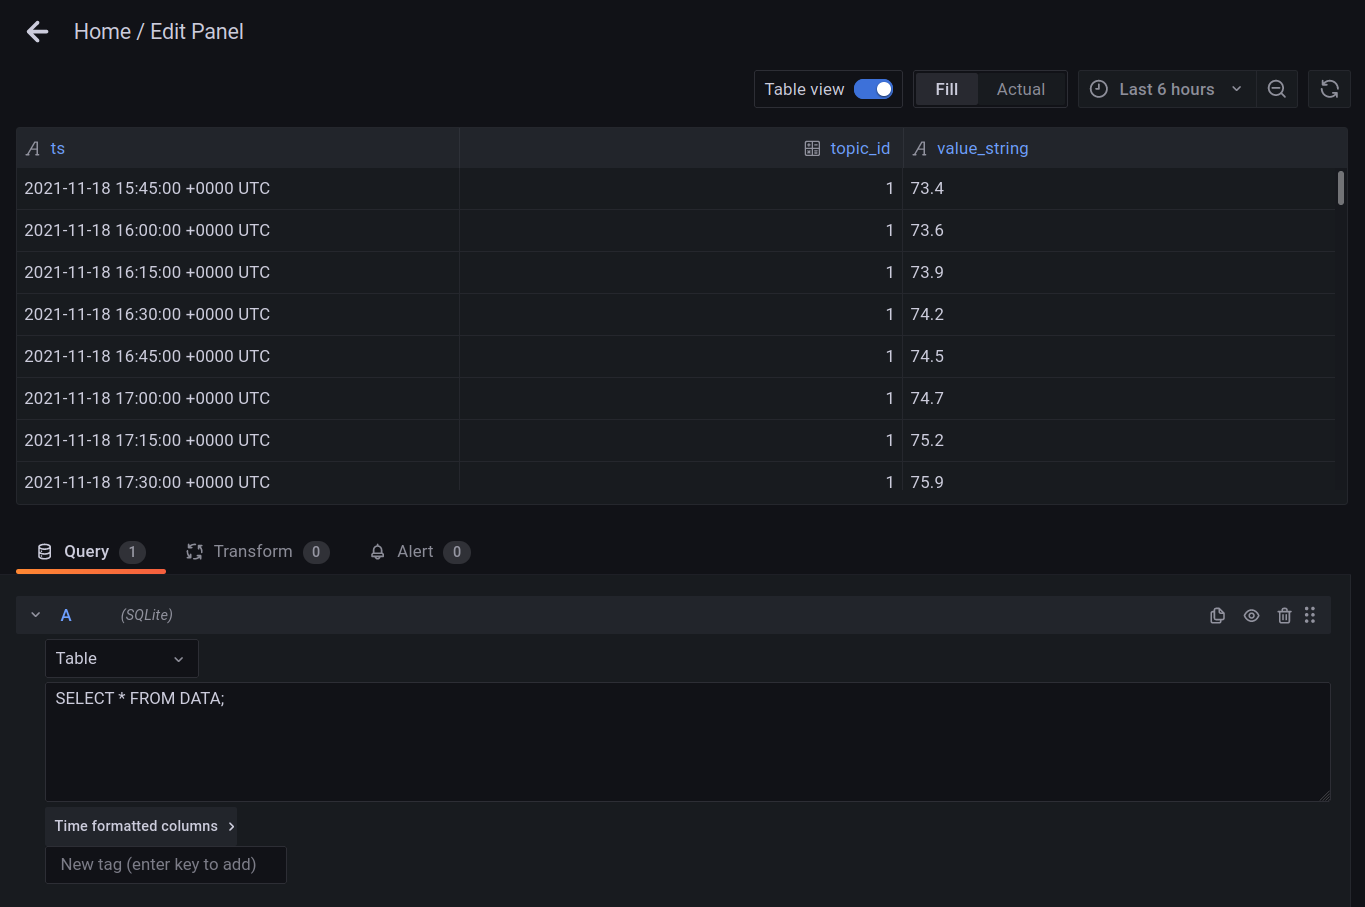Grab the query drag handle dots

pos(1310,615)
